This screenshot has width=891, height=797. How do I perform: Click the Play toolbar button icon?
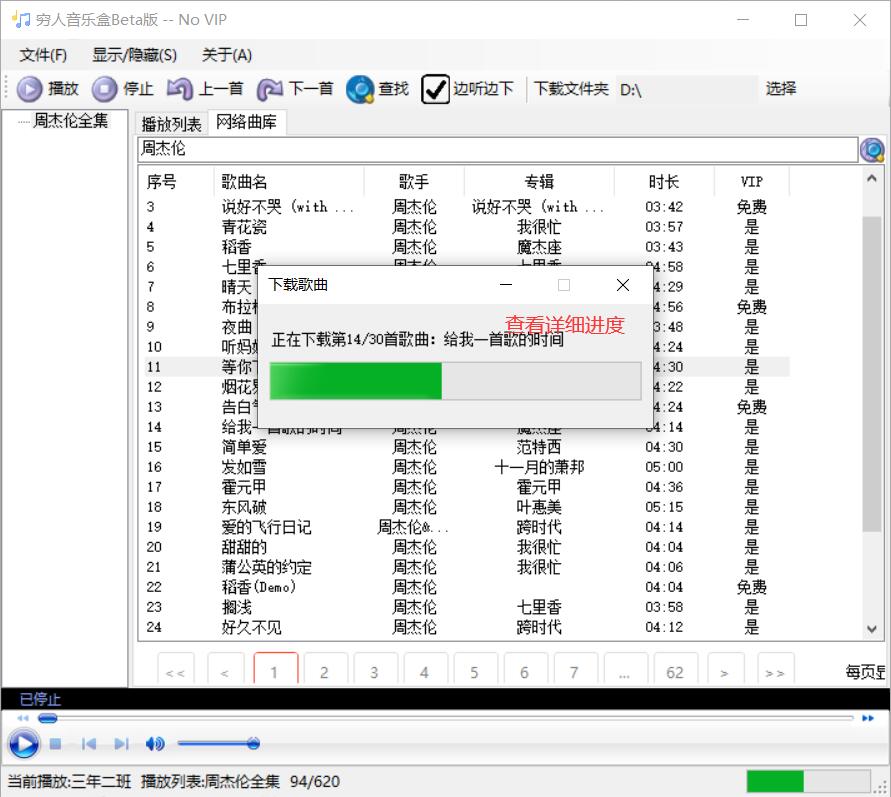tap(30, 89)
